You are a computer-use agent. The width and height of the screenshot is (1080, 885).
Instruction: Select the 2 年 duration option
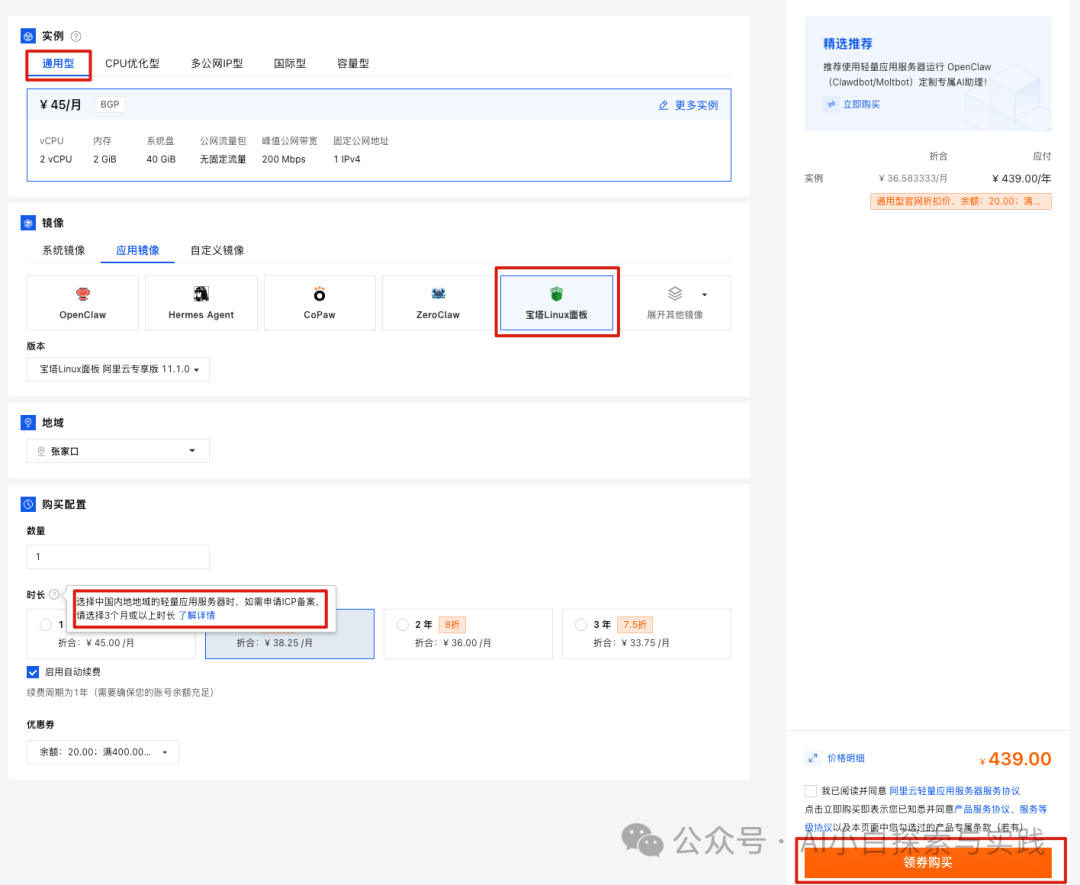pyautogui.click(x=468, y=634)
